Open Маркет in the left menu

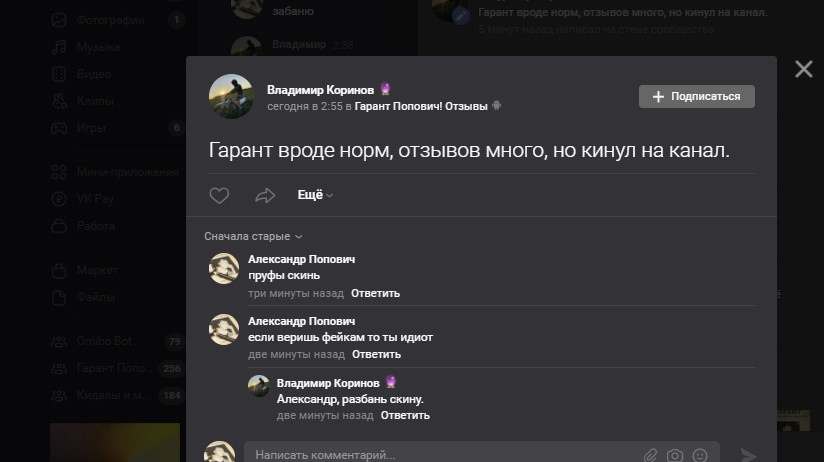coord(97,270)
